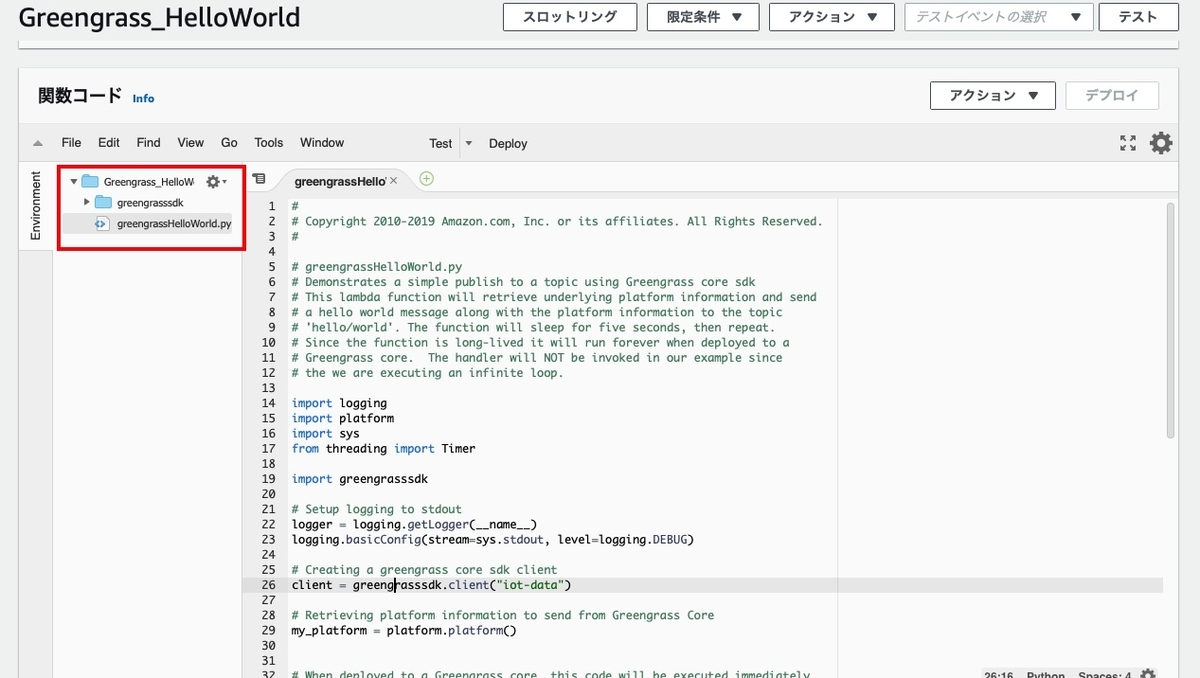Open the 限定条件 dropdown
Screen dimensions: 1200x678
click(x=703, y=17)
